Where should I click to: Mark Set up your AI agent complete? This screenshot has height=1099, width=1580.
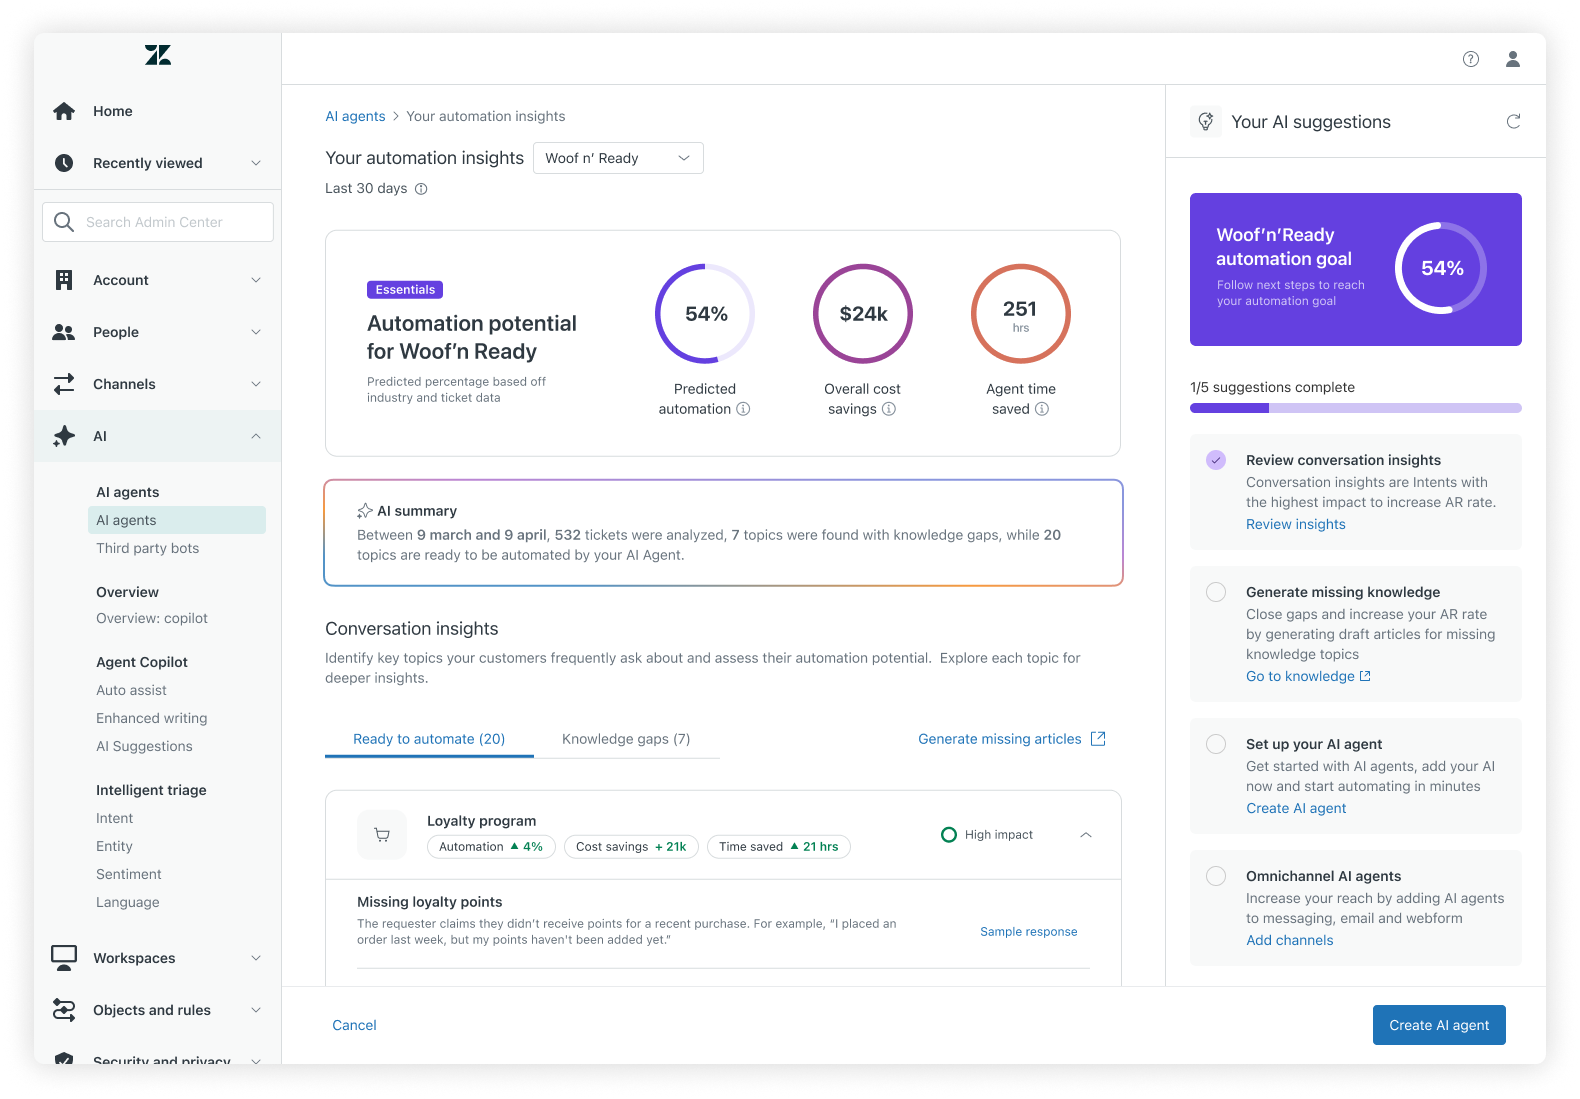[1216, 744]
